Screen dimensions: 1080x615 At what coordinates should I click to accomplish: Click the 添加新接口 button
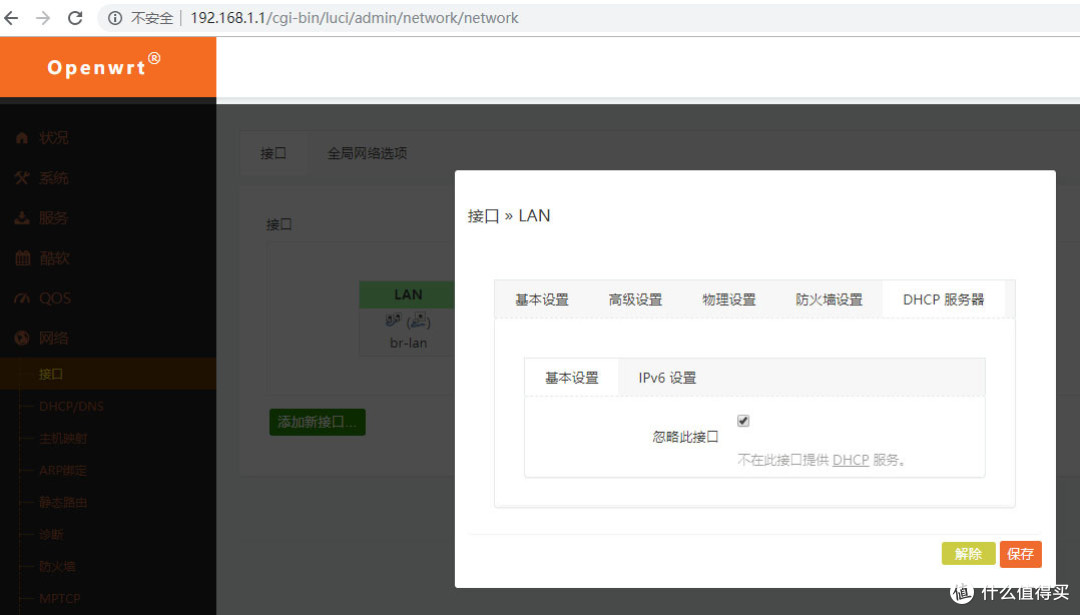[317, 422]
